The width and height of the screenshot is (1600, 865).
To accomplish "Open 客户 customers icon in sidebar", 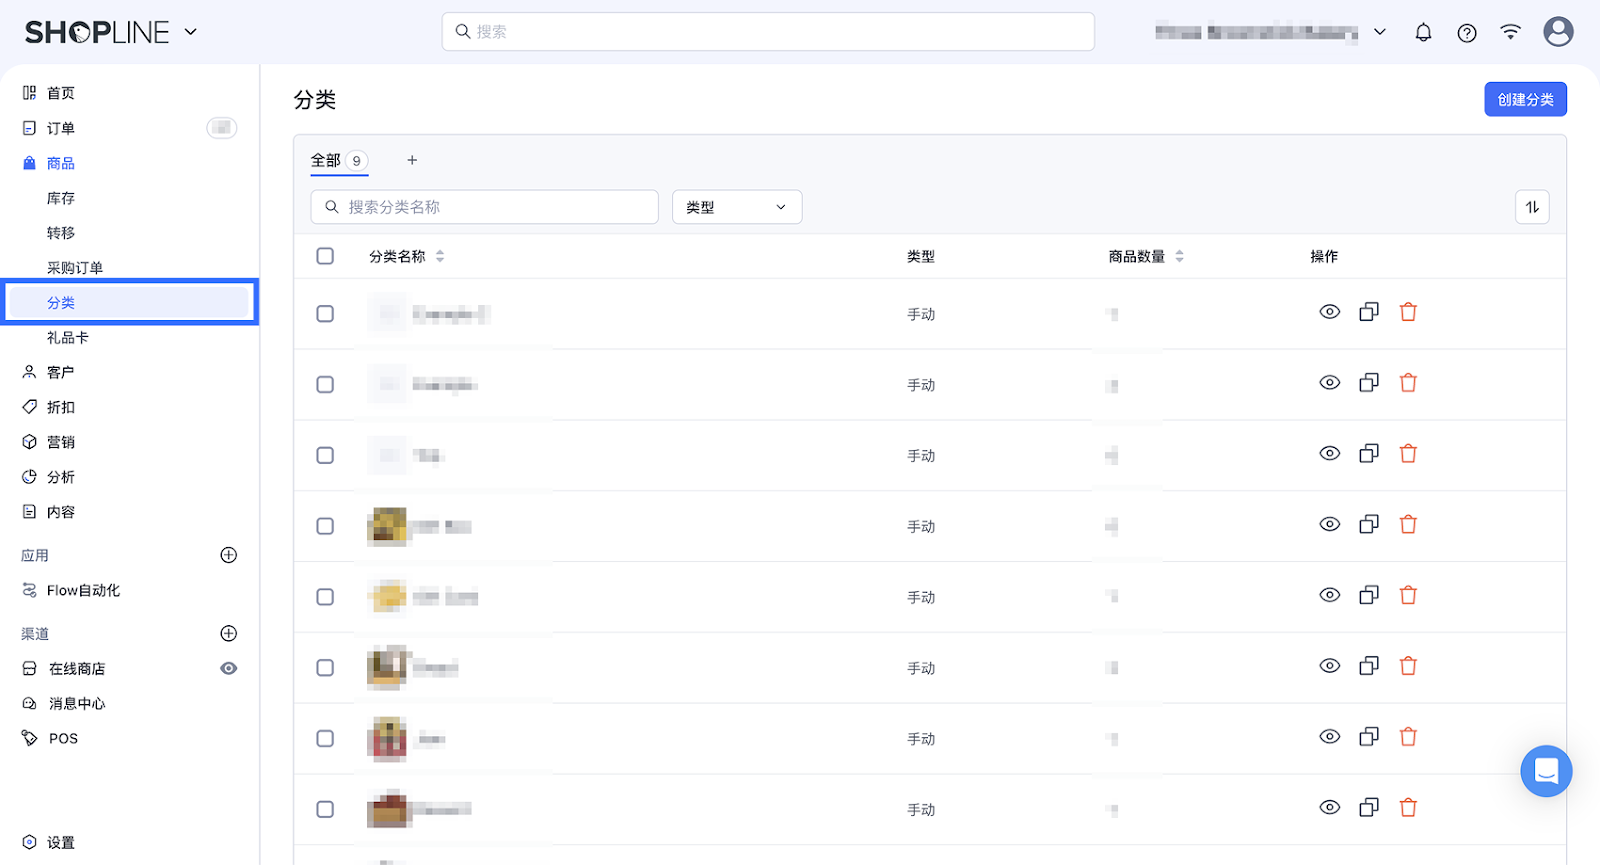I will click(30, 372).
